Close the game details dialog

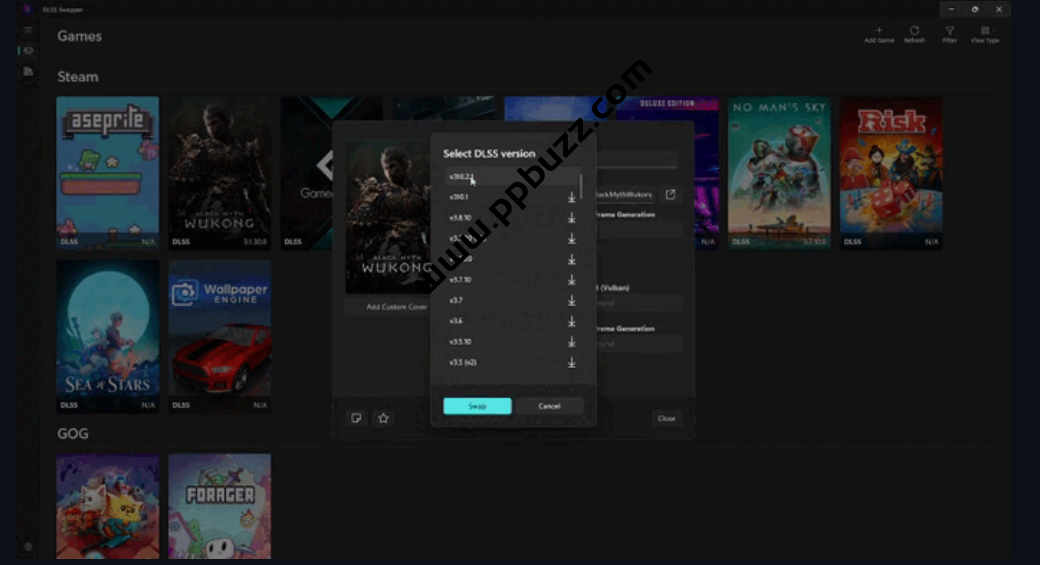pyautogui.click(x=666, y=418)
